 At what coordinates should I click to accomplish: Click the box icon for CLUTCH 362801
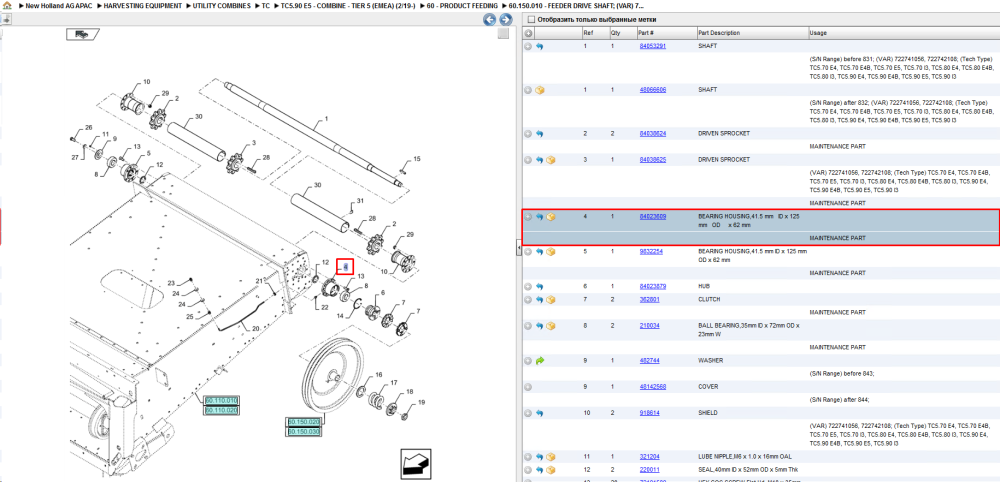point(550,299)
